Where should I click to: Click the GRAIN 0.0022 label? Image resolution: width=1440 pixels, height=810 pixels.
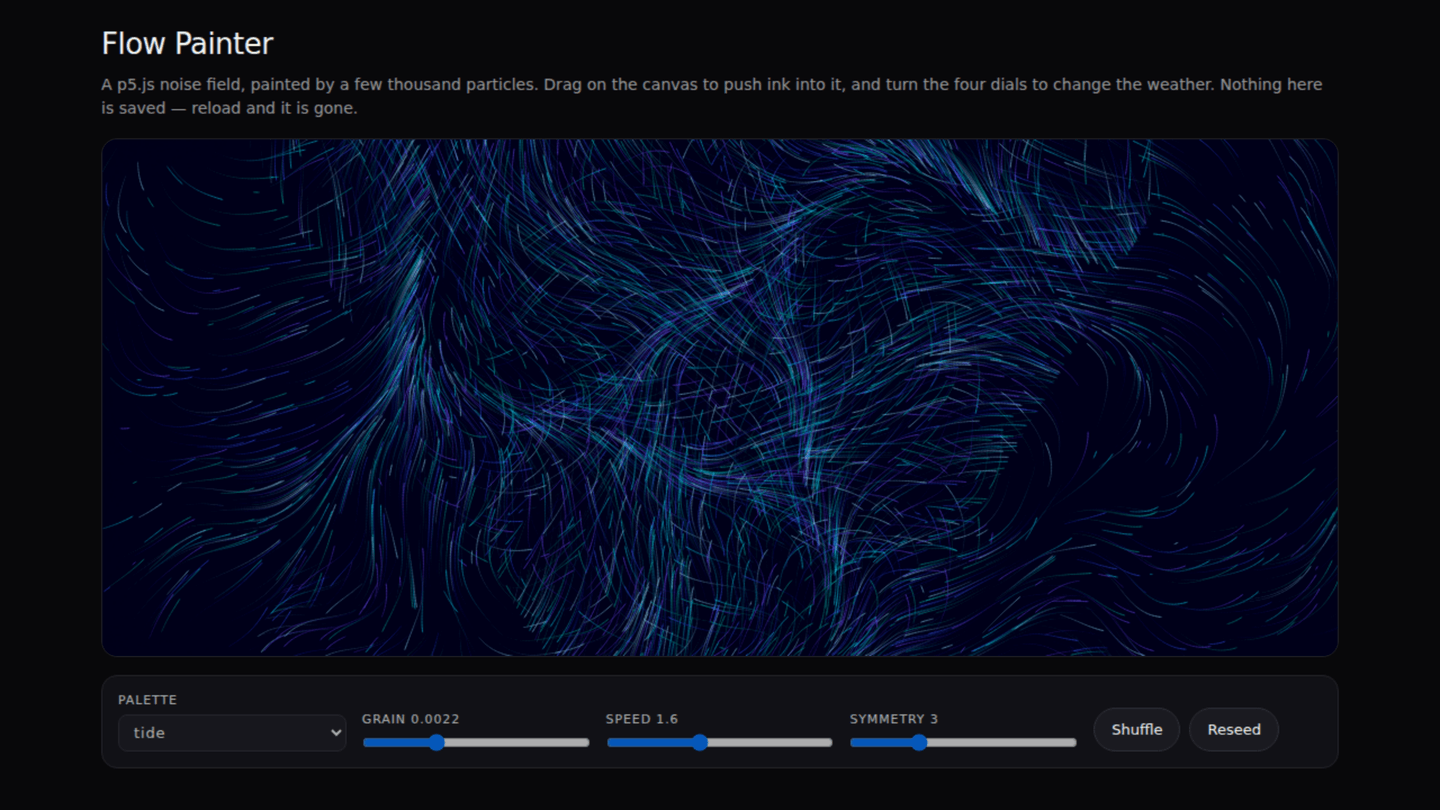point(411,719)
